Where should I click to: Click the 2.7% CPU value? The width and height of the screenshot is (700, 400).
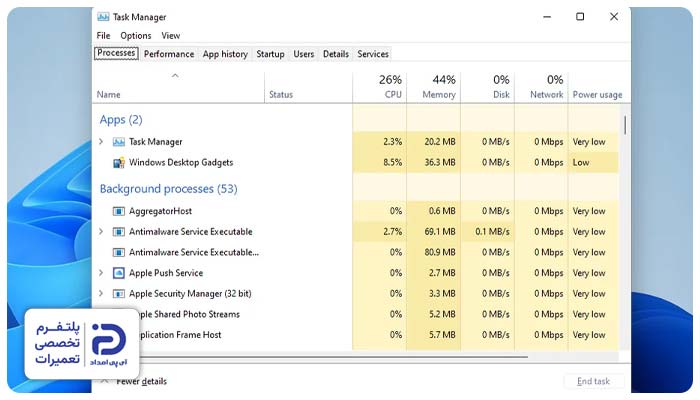pyautogui.click(x=392, y=232)
